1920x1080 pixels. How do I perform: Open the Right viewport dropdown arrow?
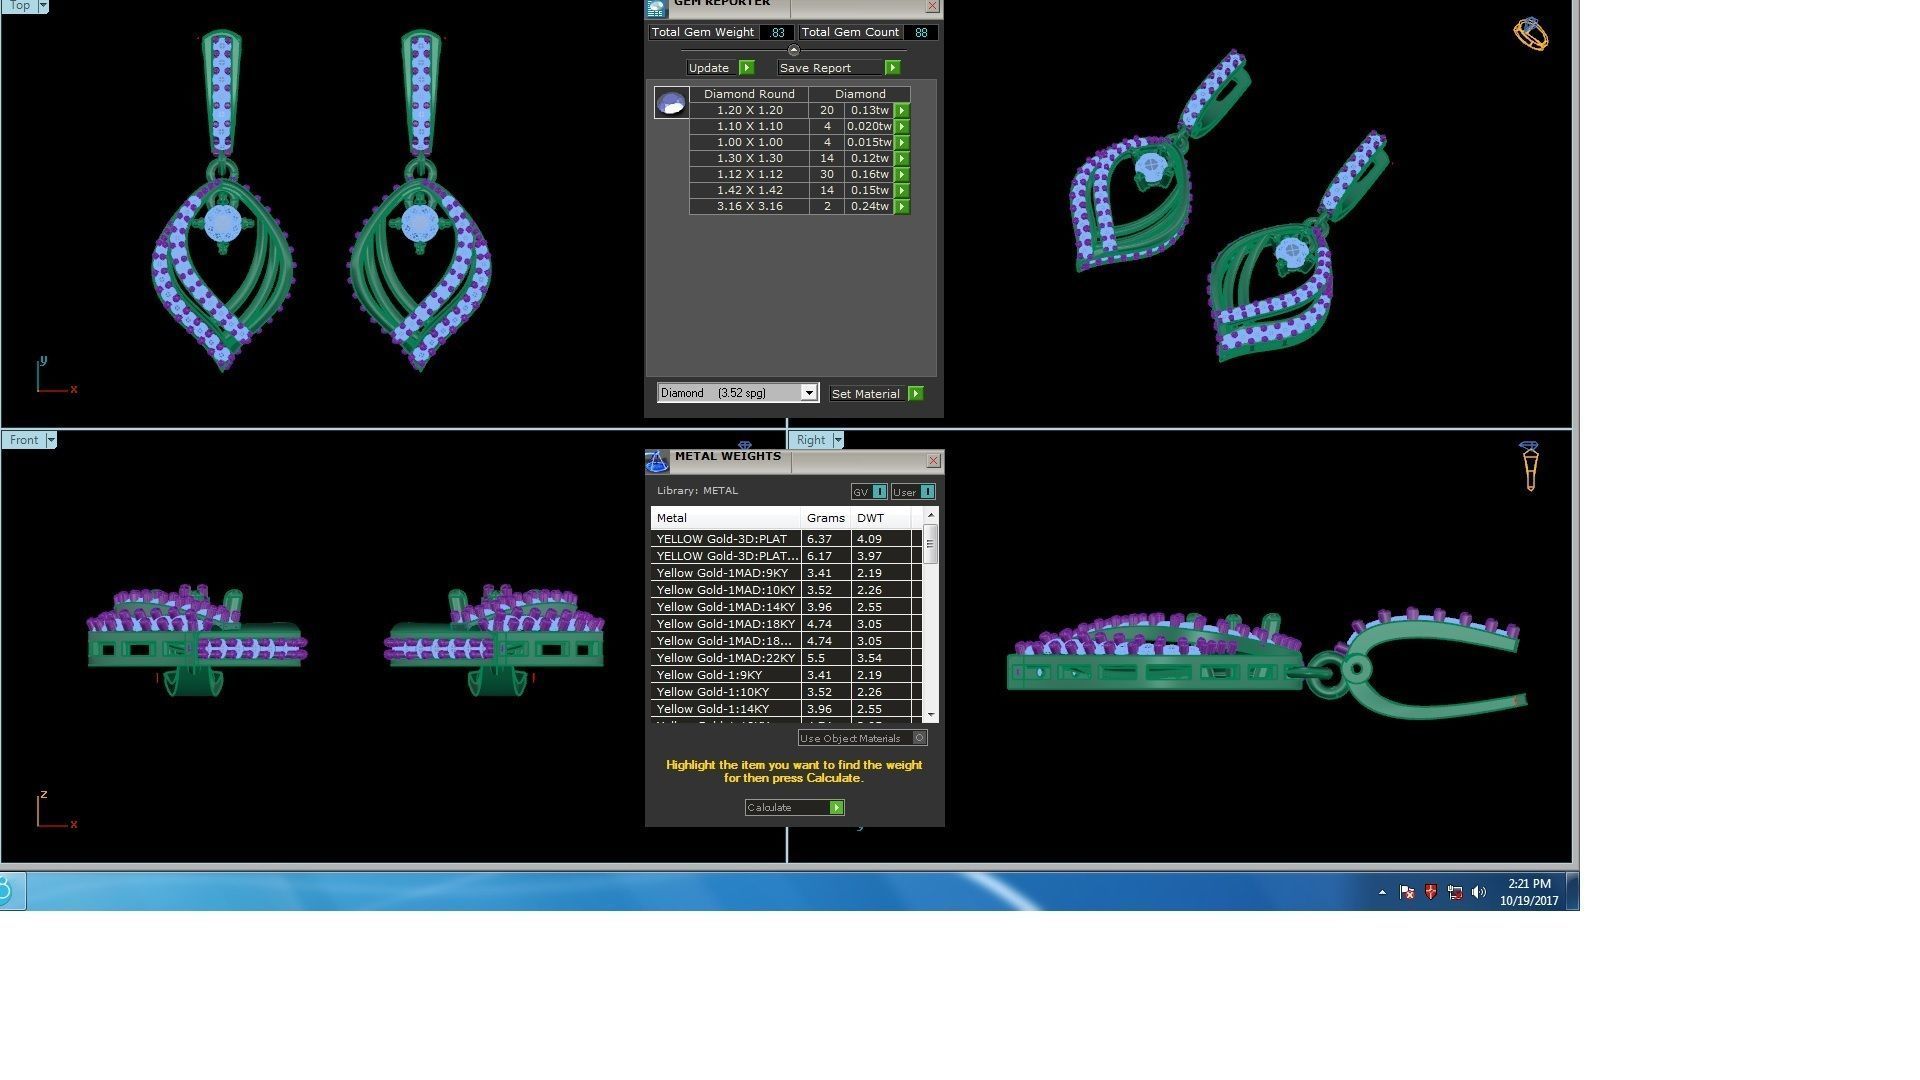[x=838, y=440]
